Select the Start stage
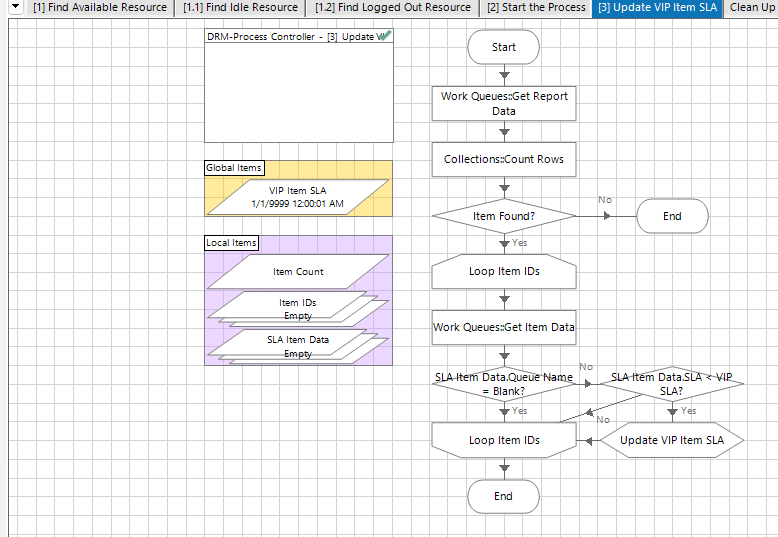The width and height of the screenshot is (778, 537). coord(504,47)
